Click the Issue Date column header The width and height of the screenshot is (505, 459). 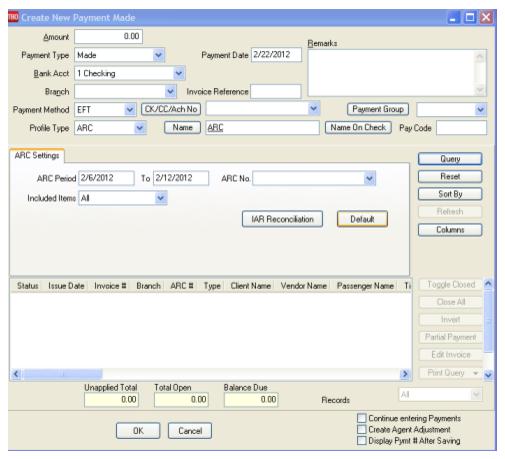[66, 286]
